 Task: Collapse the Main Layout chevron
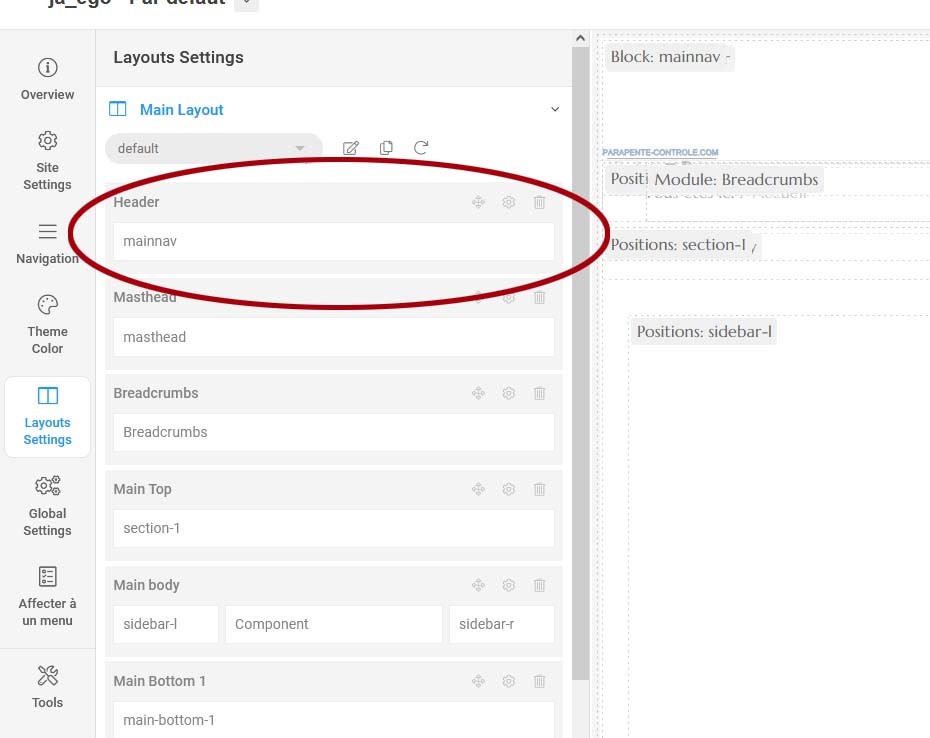coord(555,109)
